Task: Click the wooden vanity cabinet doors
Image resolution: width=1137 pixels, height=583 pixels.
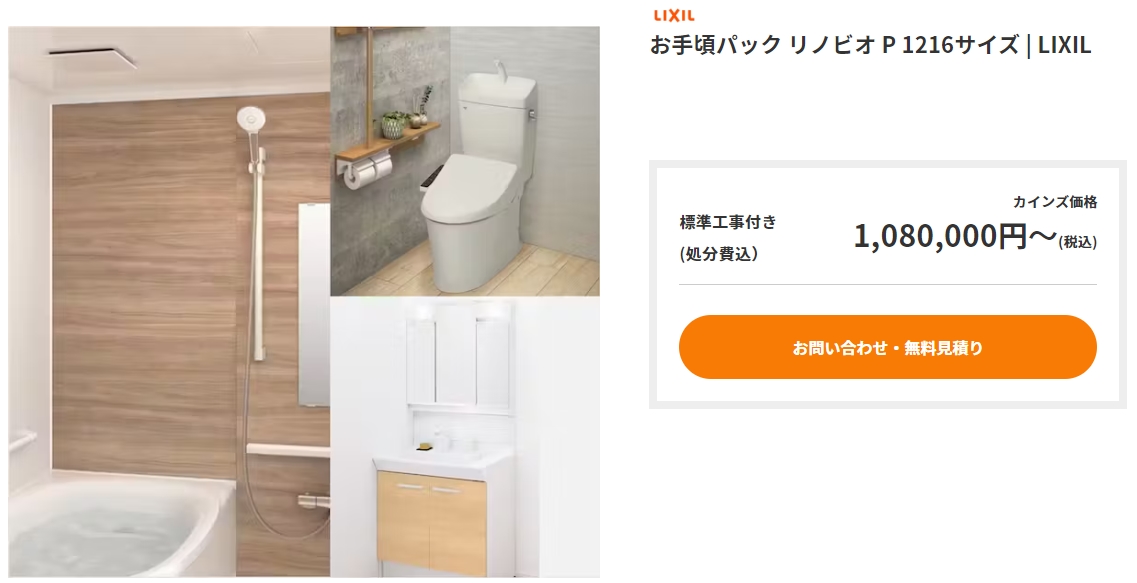Action: click(431, 518)
